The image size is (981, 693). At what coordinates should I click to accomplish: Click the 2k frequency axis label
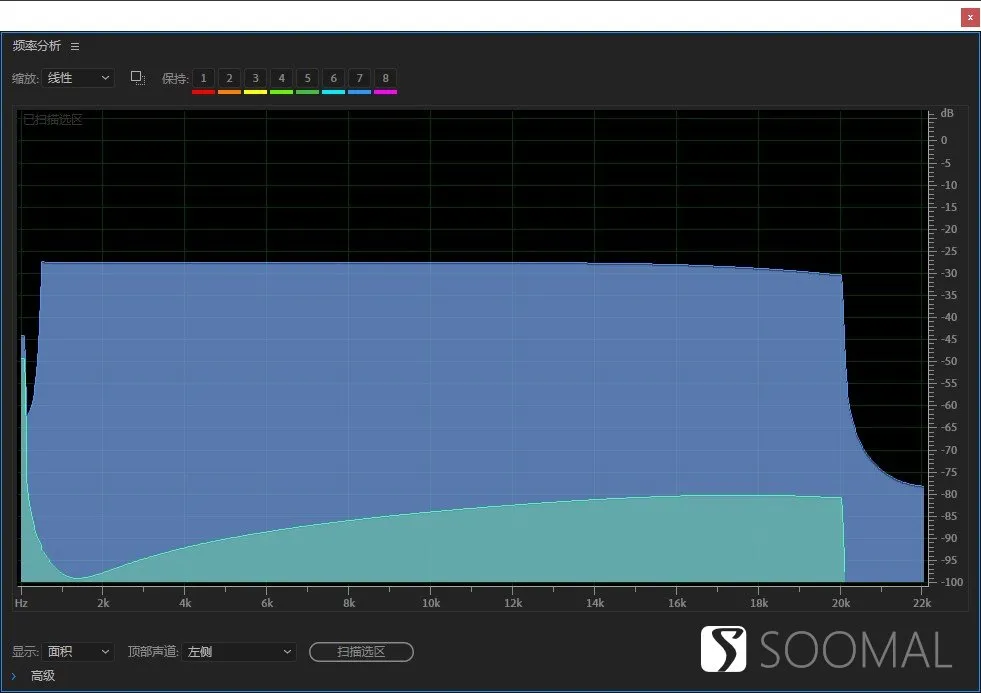[103, 603]
